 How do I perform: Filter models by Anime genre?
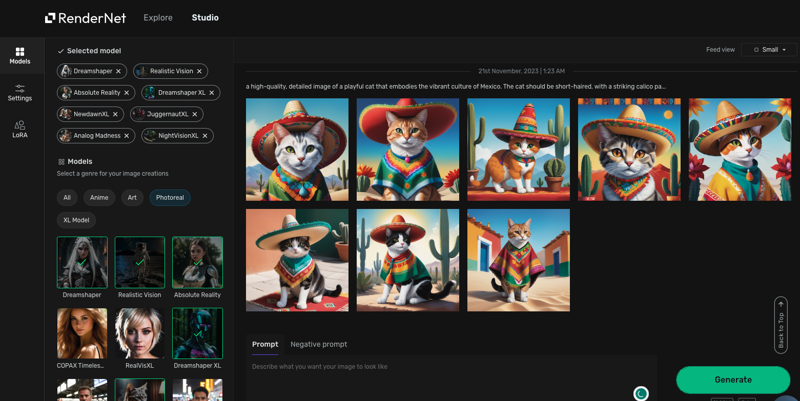click(x=99, y=197)
